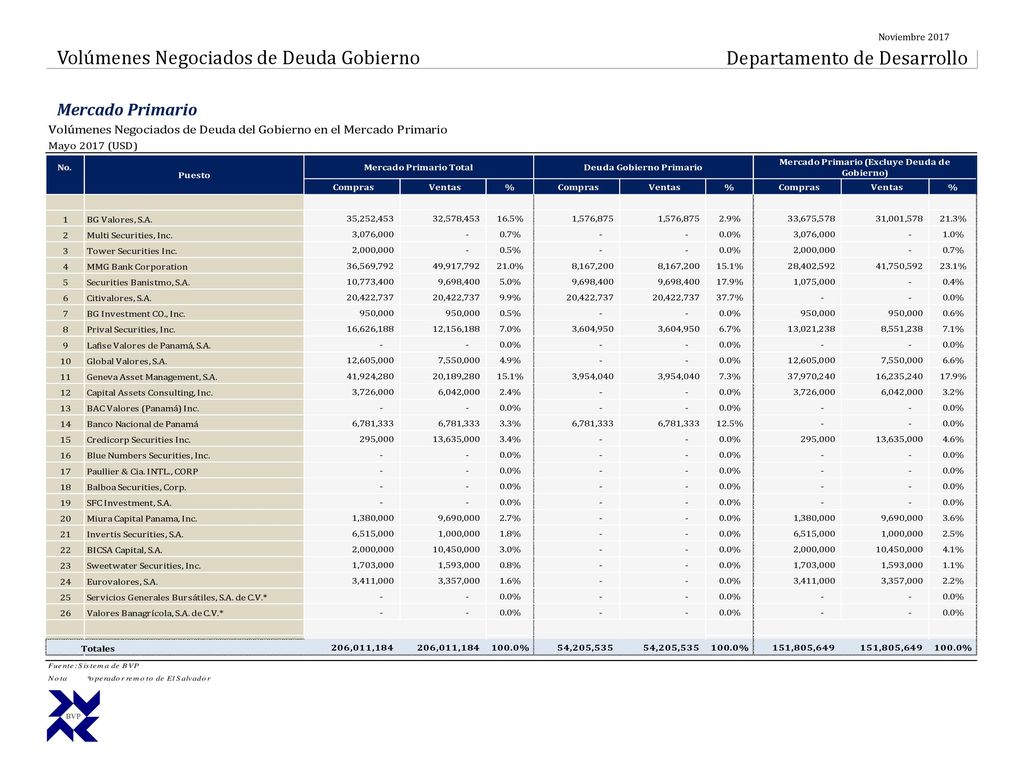
Task: Click the 'BG Valores, S.A.' row name
Action: point(120,219)
